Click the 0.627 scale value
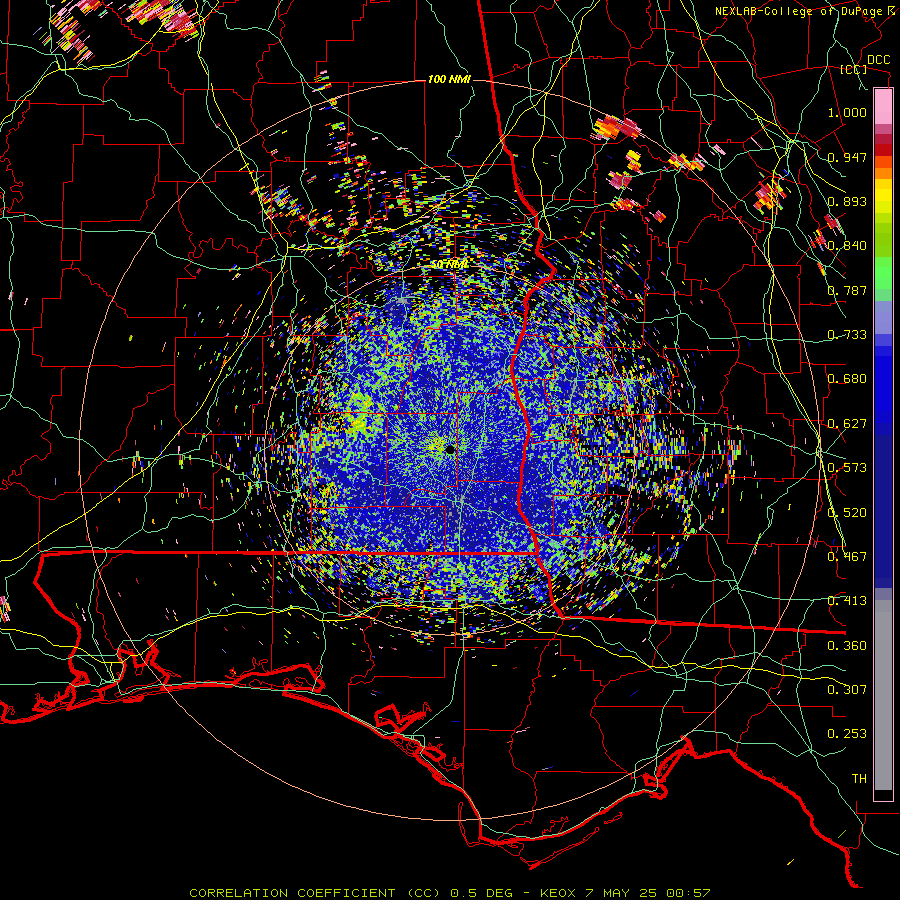This screenshot has width=900, height=900. pos(847,424)
